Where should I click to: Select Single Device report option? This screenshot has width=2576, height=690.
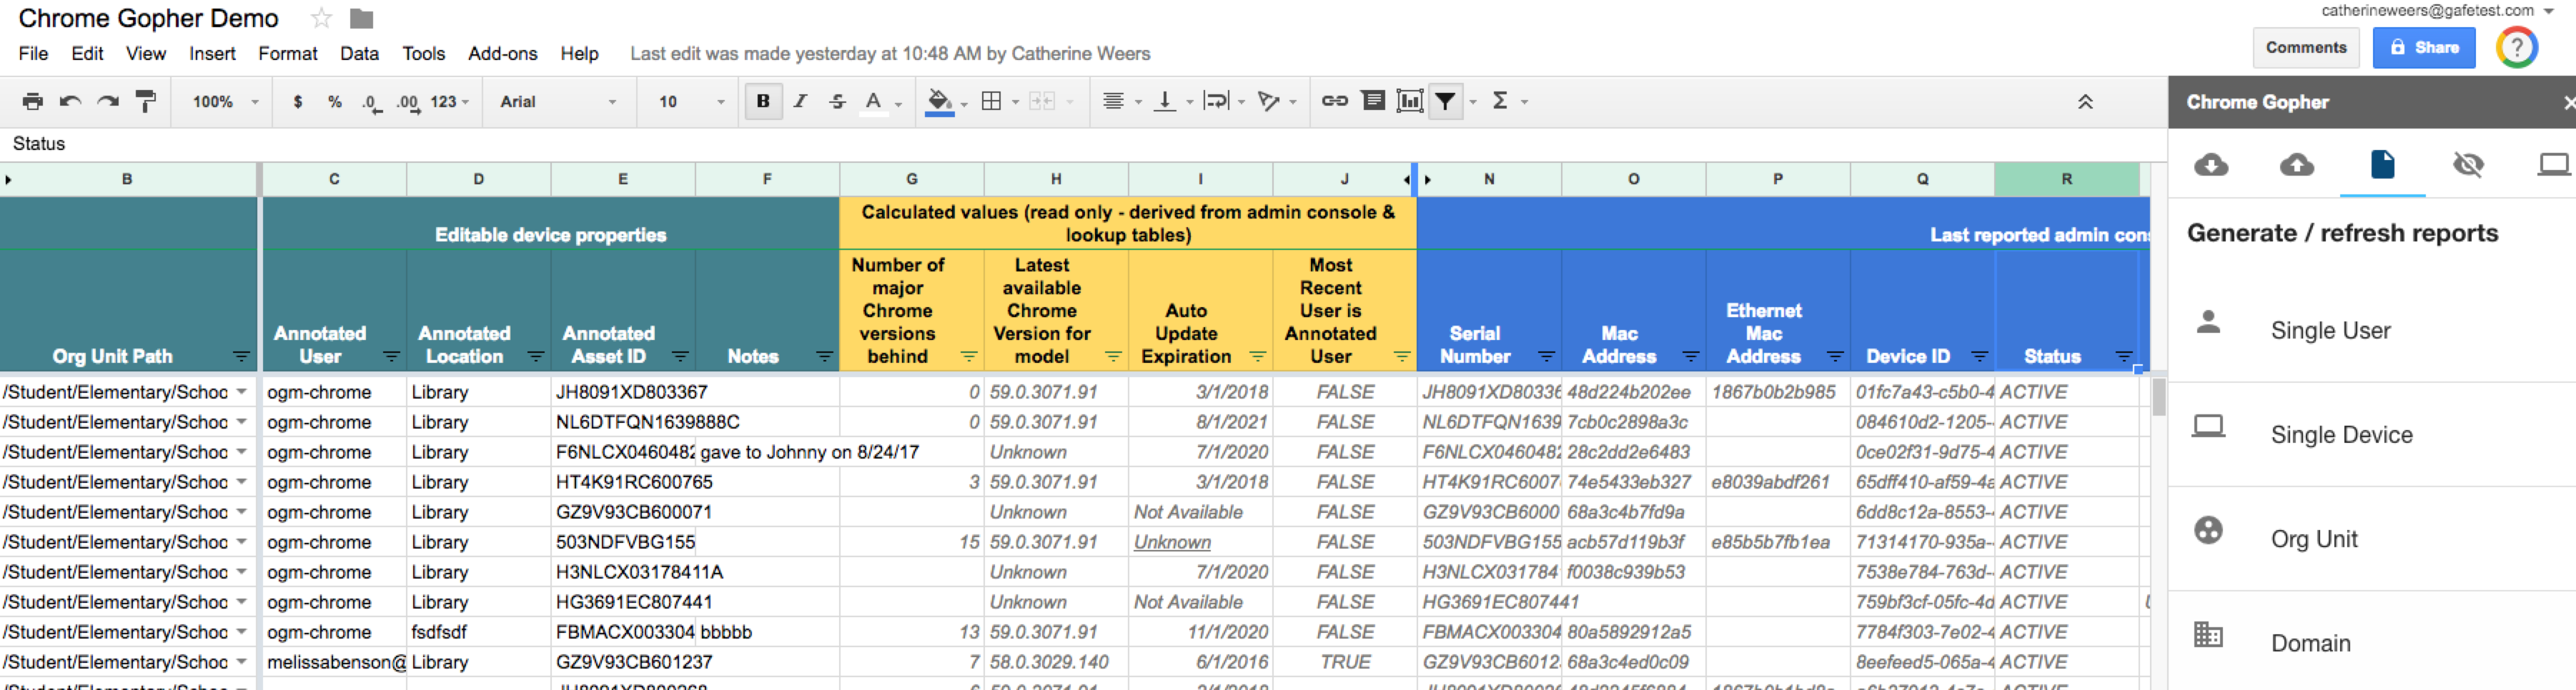tap(2341, 435)
